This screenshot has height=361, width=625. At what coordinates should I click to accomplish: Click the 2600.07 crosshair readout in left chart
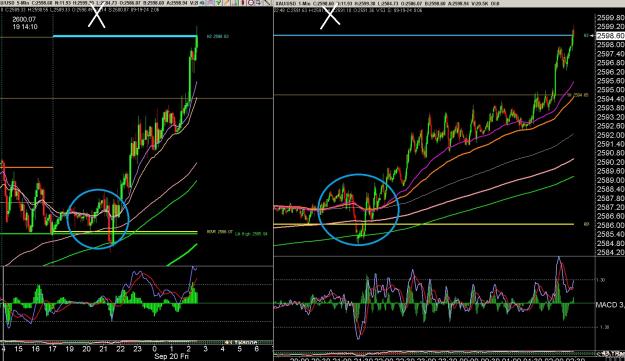[x=24, y=19]
